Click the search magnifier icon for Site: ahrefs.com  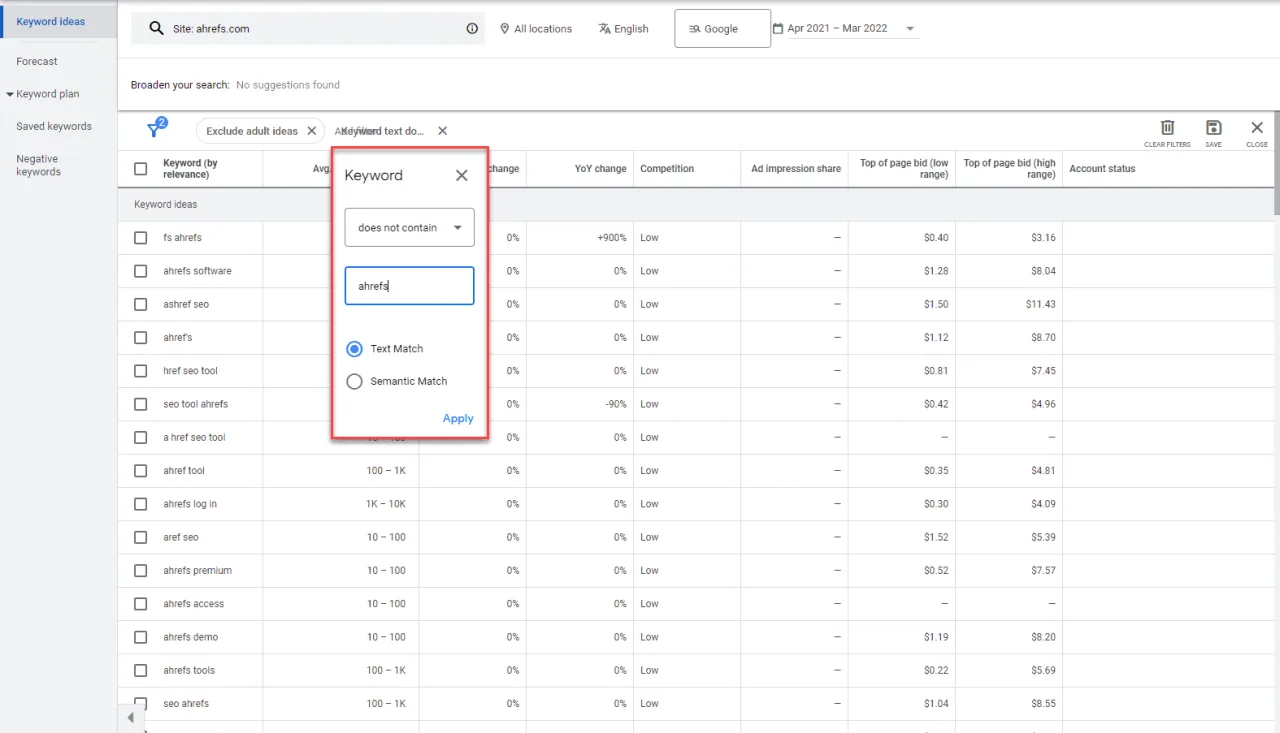click(154, 28)
